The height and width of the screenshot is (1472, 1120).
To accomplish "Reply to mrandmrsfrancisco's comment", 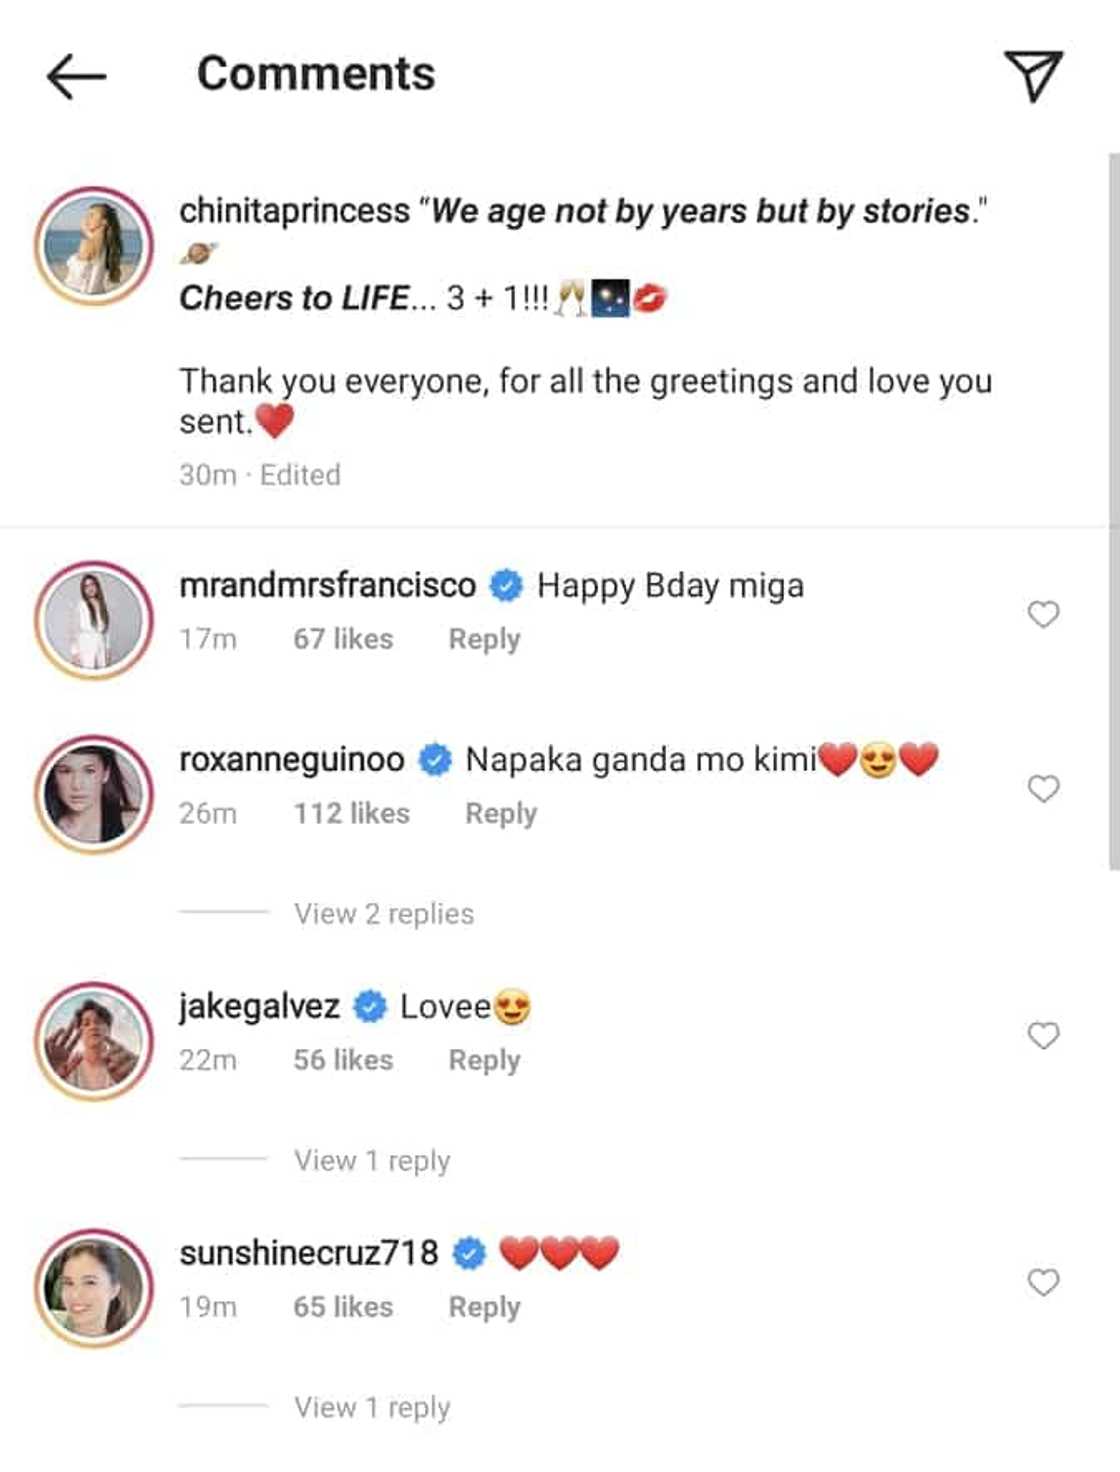I will click(x=484, y=639).
